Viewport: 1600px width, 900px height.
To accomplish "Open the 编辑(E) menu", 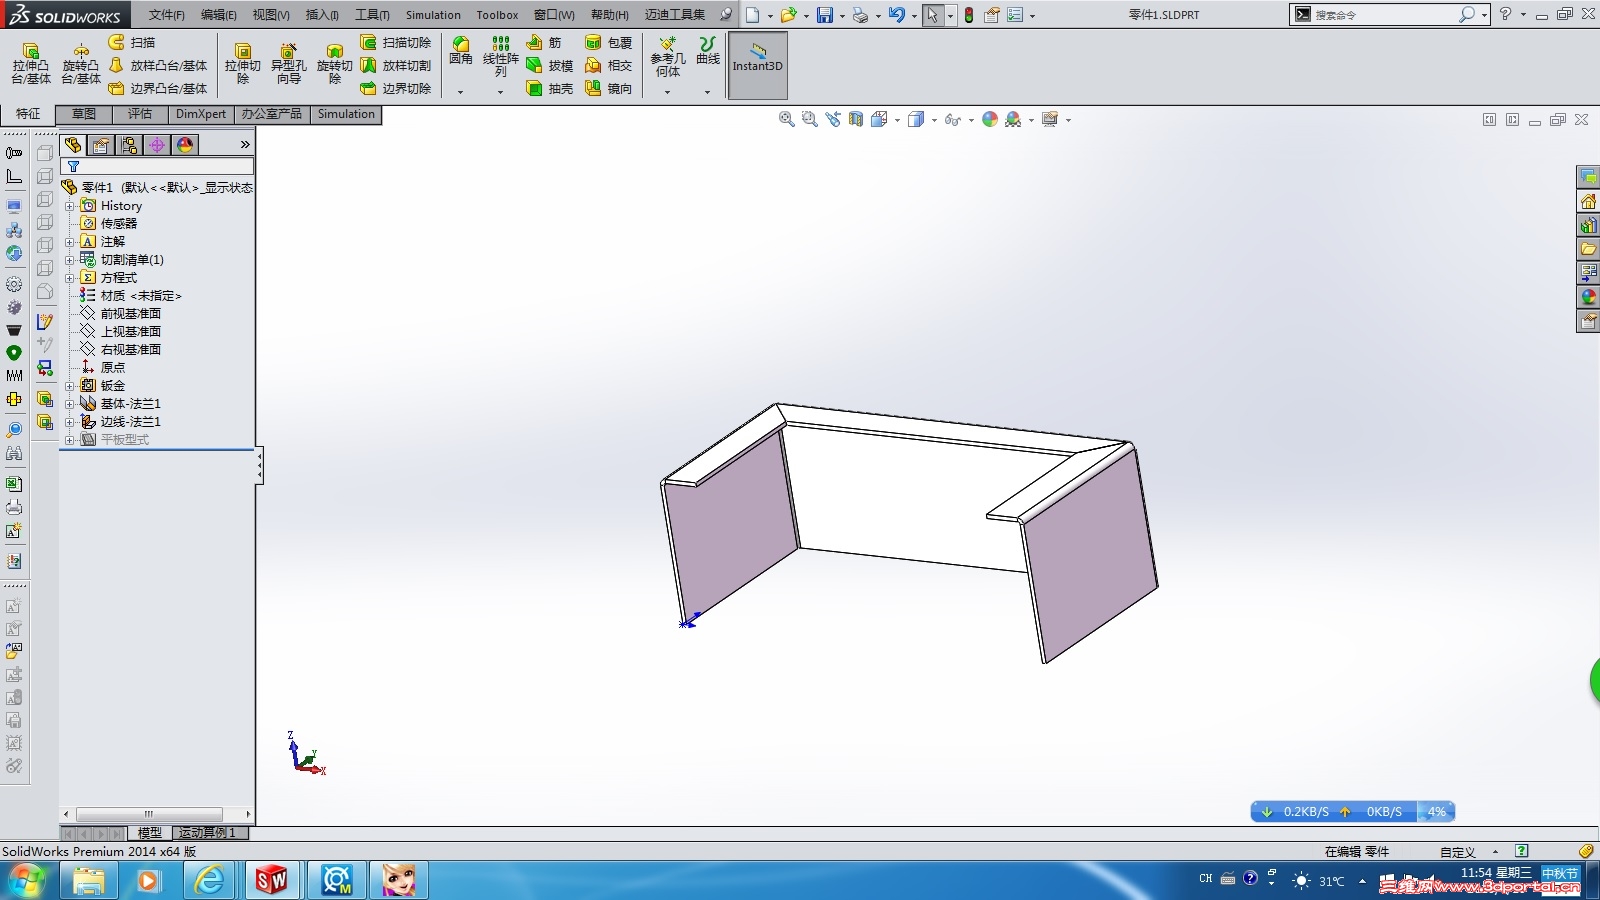I will point(218,15).
